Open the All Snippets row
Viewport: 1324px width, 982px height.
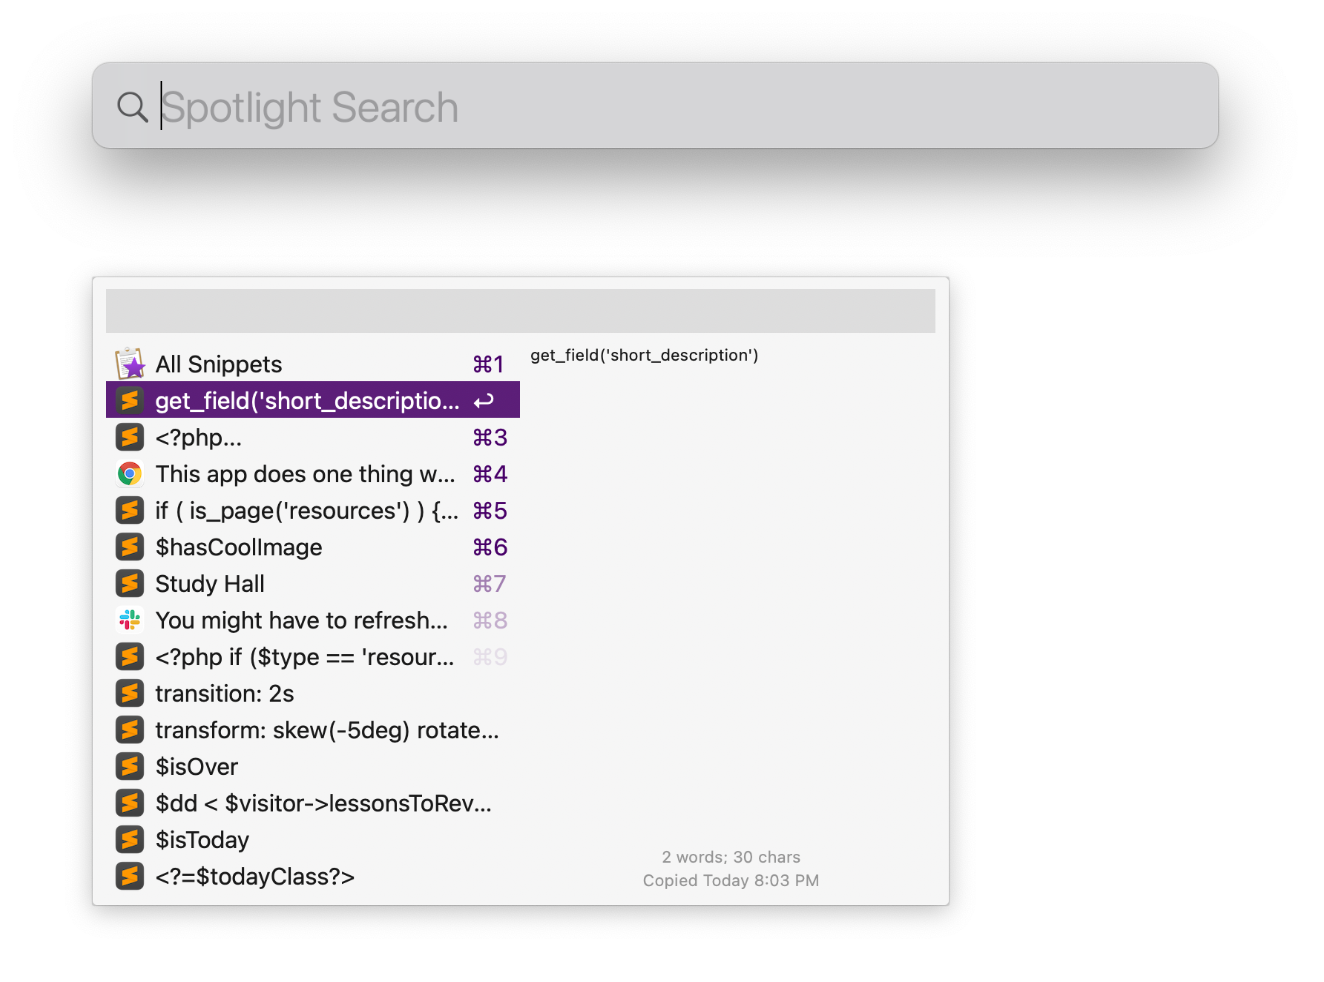coord(313,364)
